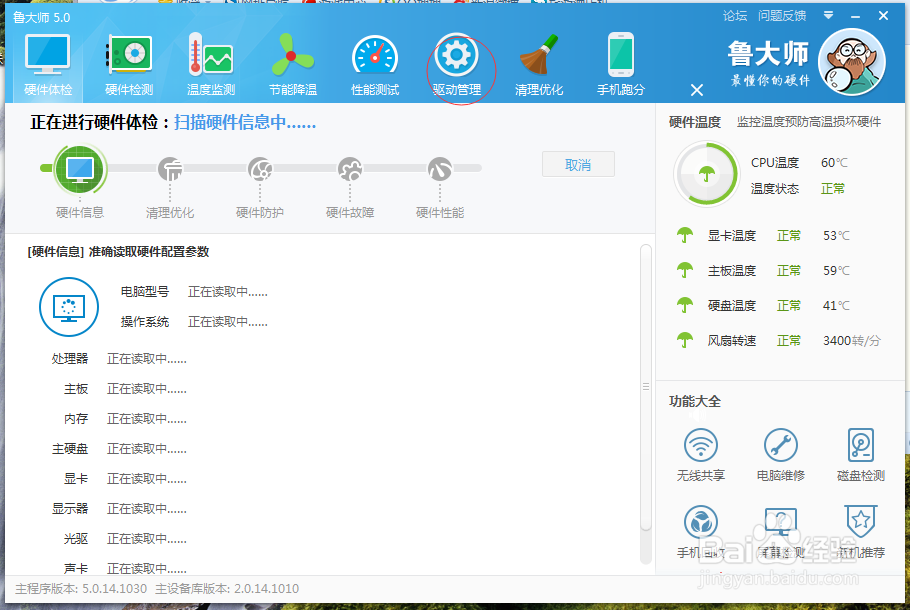Viewport: 910px width, 610px height.
Task: Start 磁盘检测 in 功能大全
Action: [860, 455]
